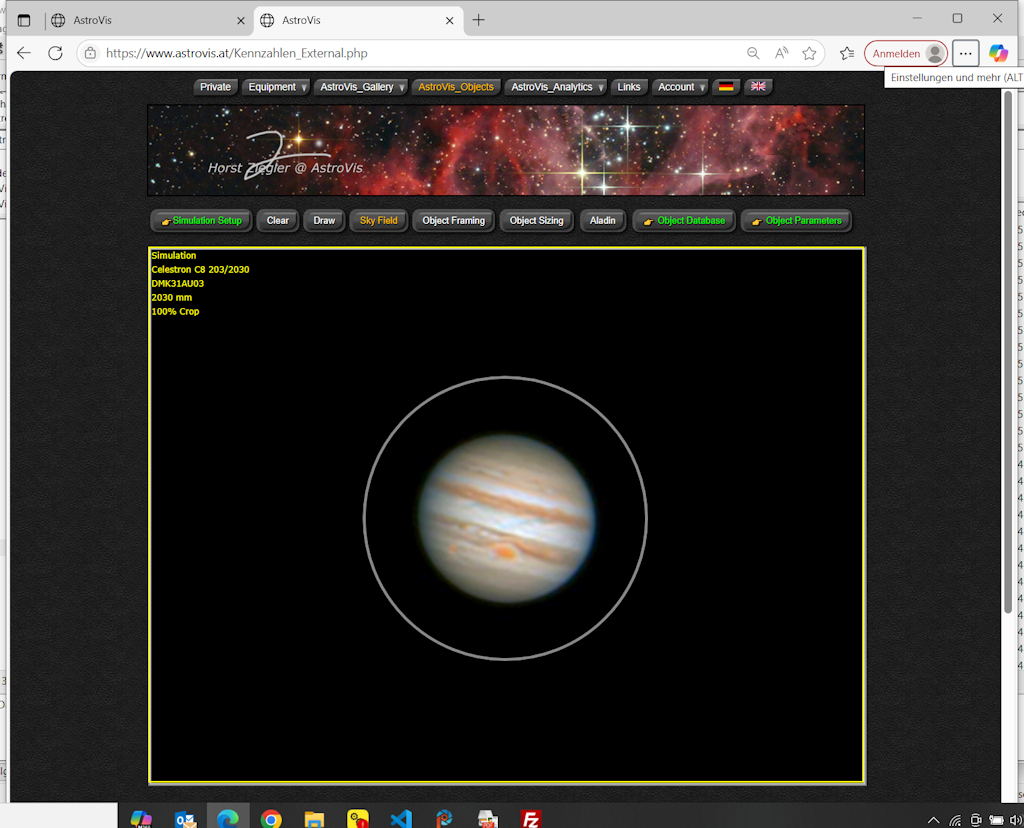Viewport: 1024px width, 828px height.
Task: Expand the Equipment dropdown menu
Action: click(277, 87)
